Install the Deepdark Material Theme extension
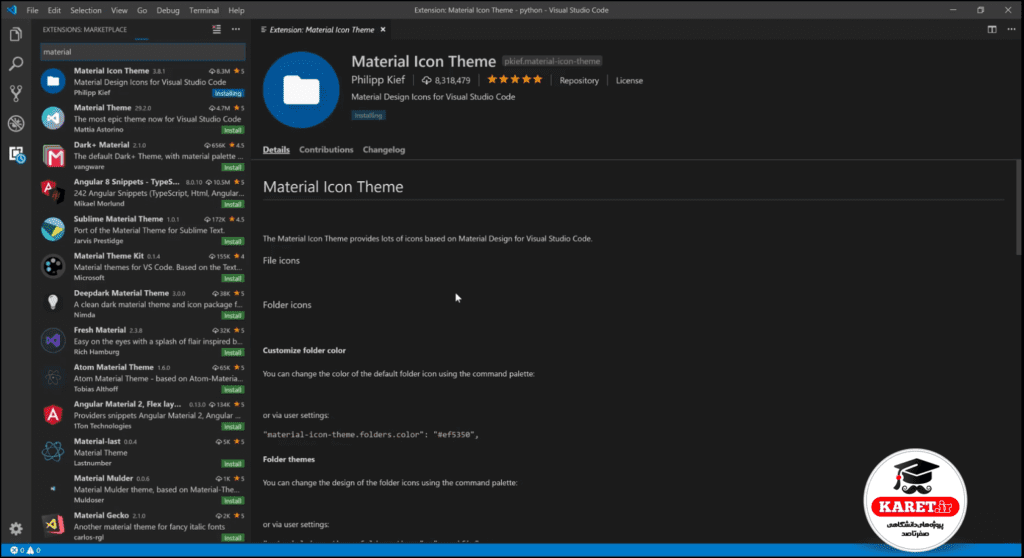Image resolution: width=1024 pixels, height=558 pixels. click(232, 316)
